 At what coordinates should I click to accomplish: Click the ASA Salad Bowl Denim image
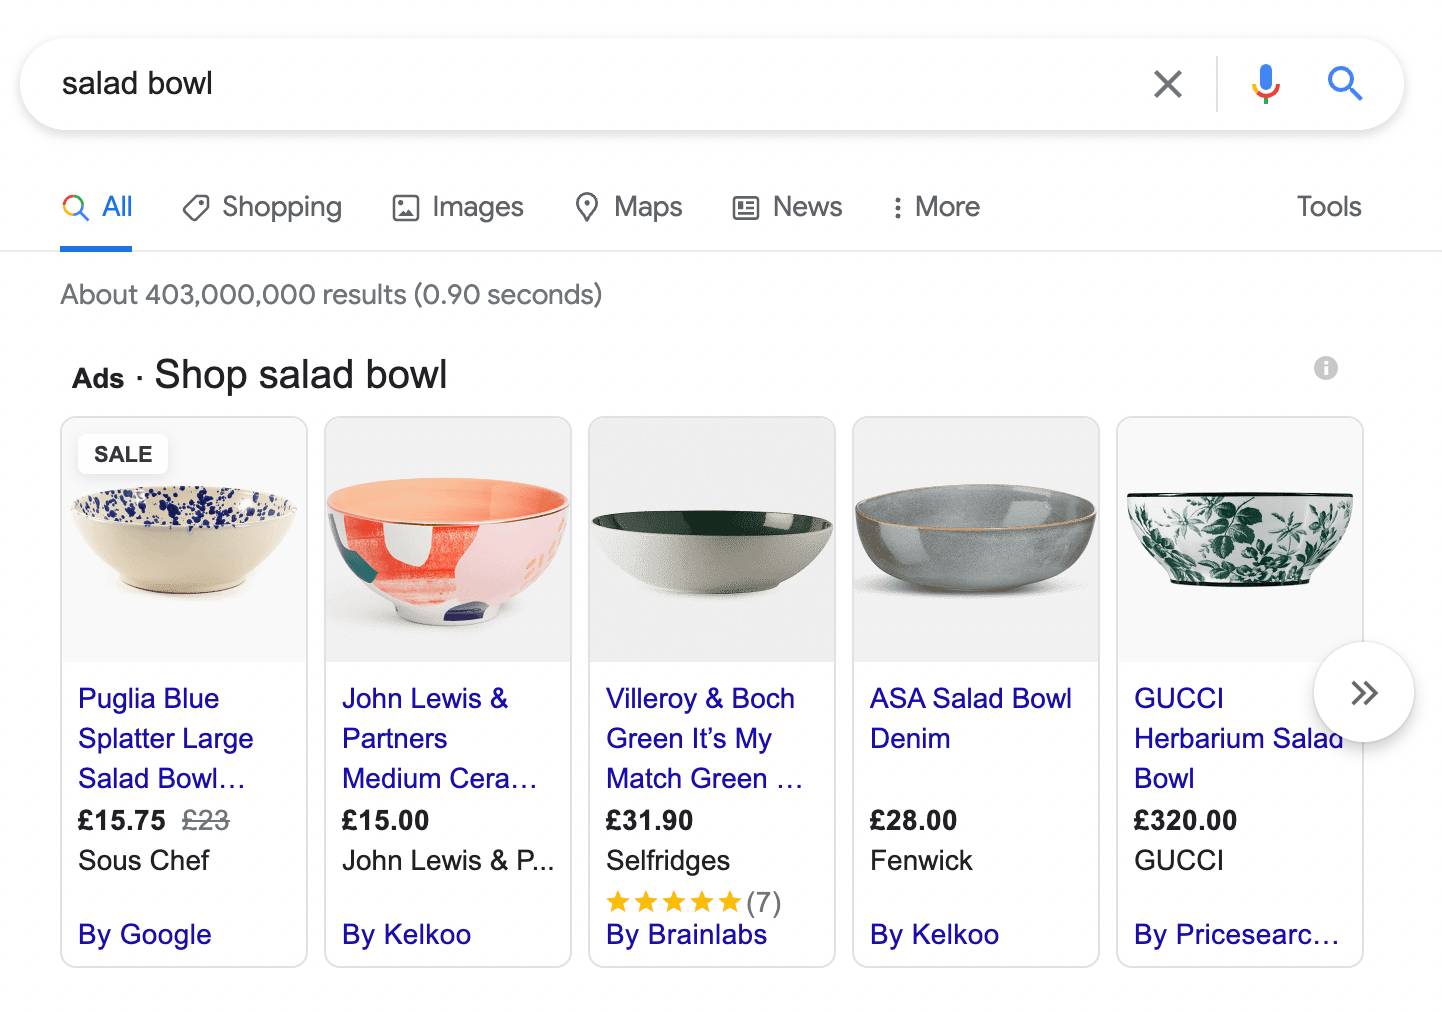tap(975, 540)
